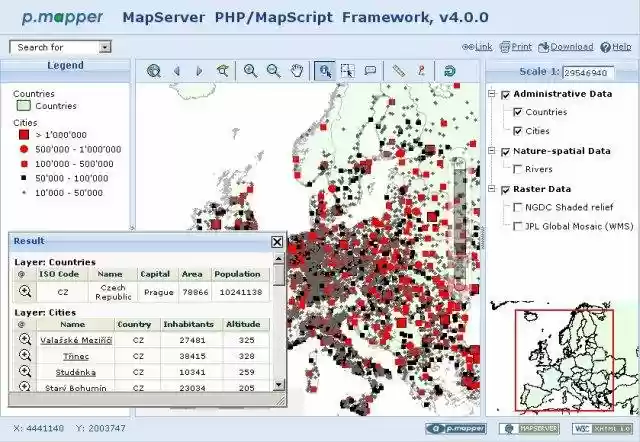Click the Countries legend green swatch
Image resolution: width=640 pixels, height=442 pixels.
click(23, 106)
